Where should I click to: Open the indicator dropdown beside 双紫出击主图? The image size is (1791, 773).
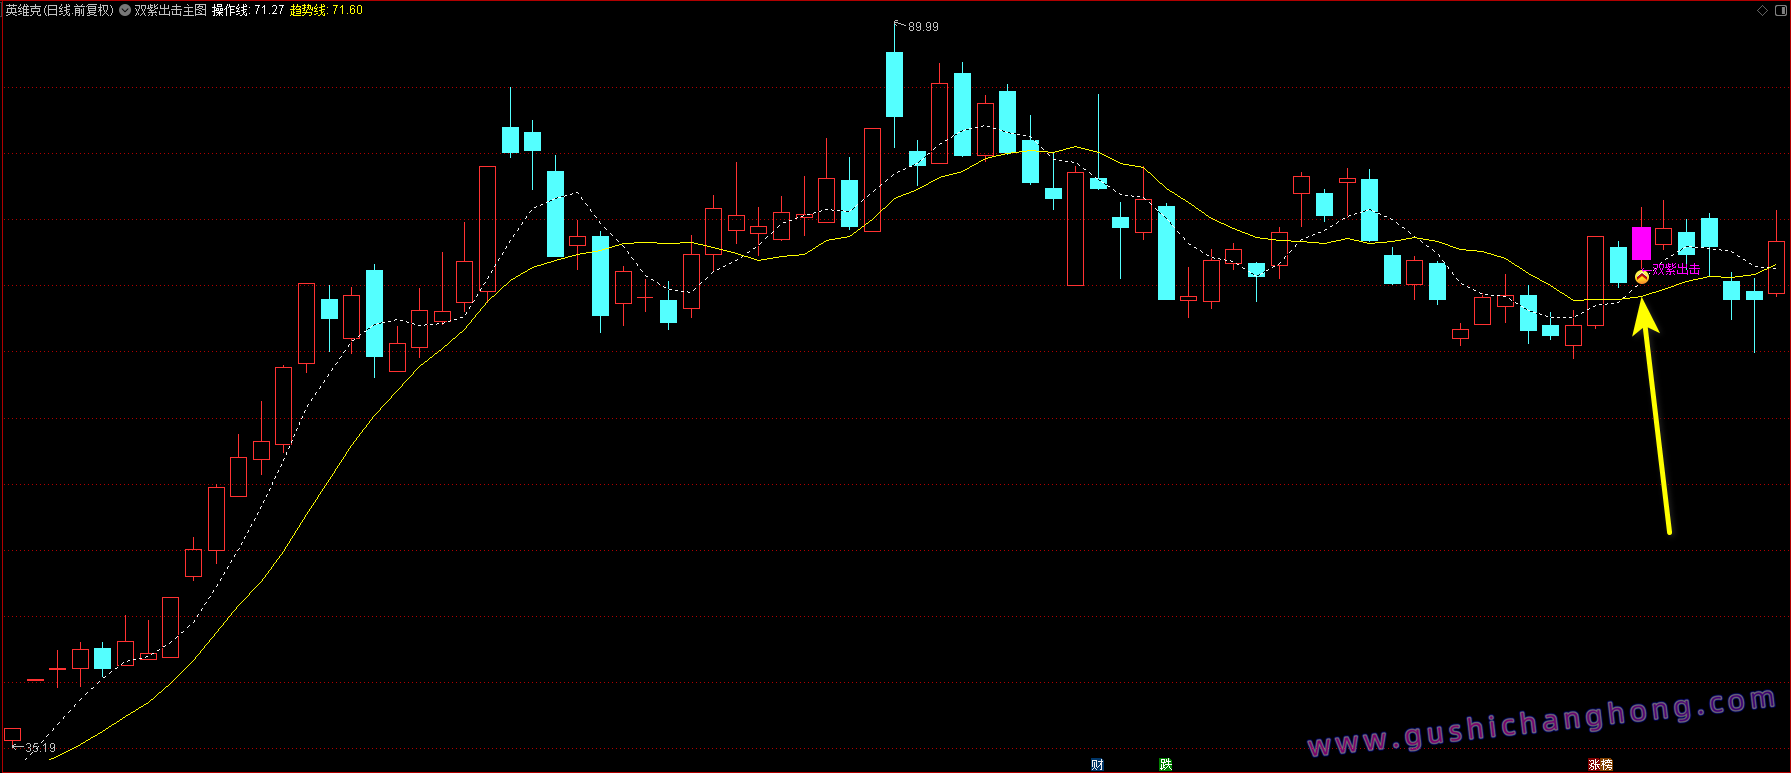(125, 10)
